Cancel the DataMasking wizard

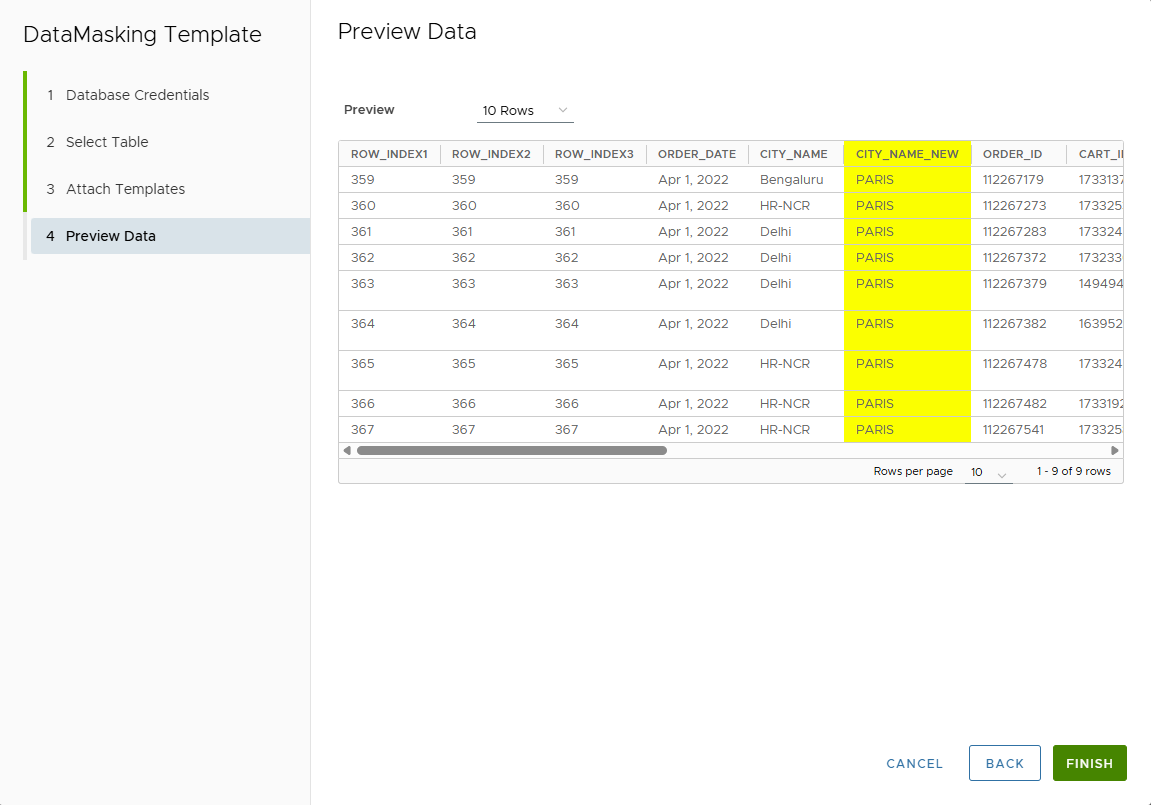tap(914, 763)
